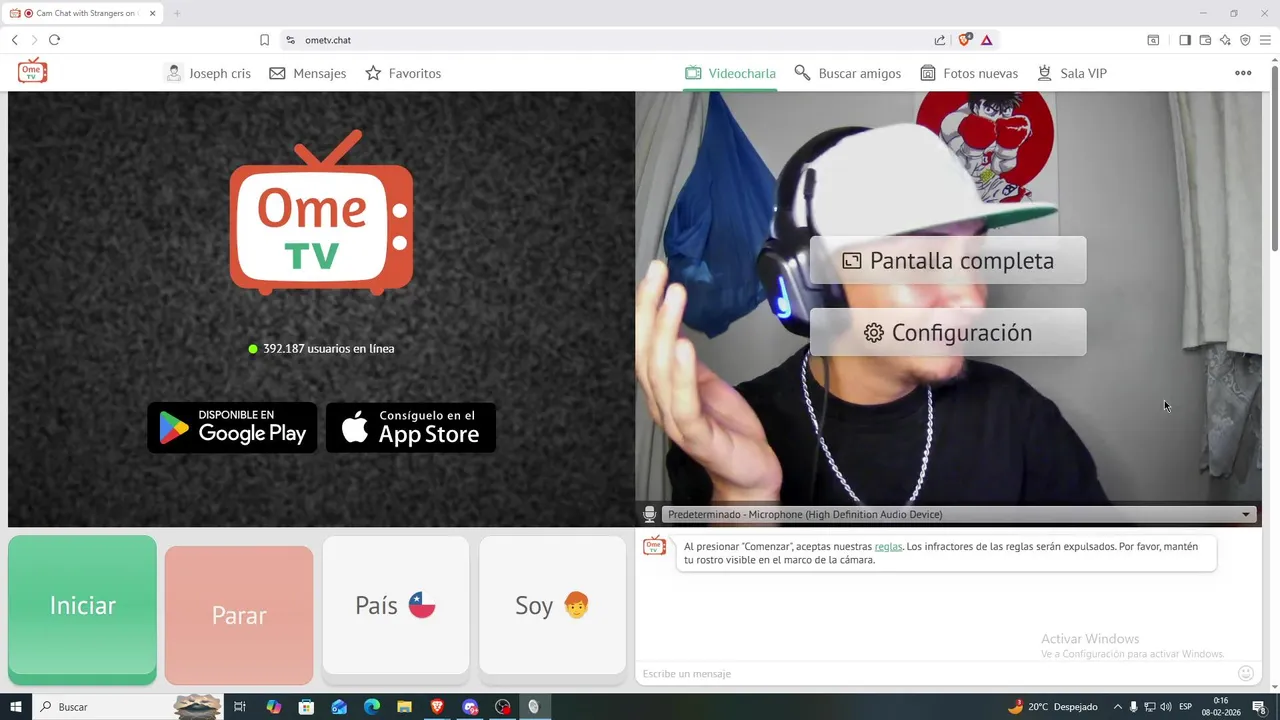Click Pantalla completa button
1280x720 pixels.
pyautogui.click(x=948, y=260)
